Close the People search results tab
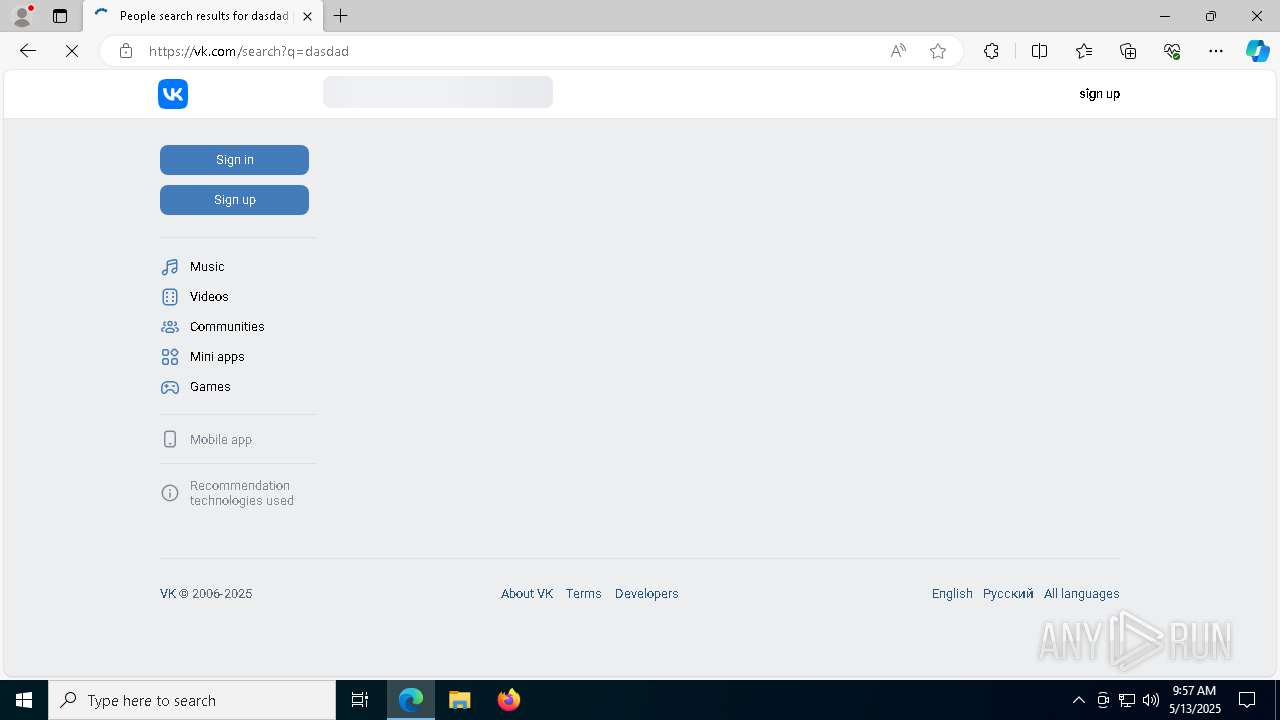Viewport: 1280px width, 720px height. [307, 16]
